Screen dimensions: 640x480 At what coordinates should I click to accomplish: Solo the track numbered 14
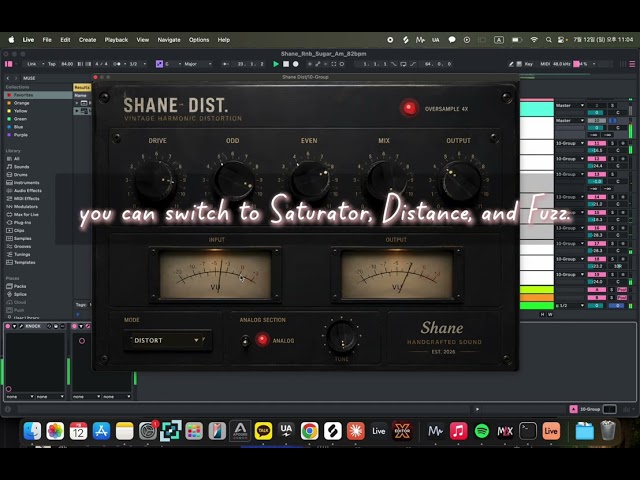(612, 197)
